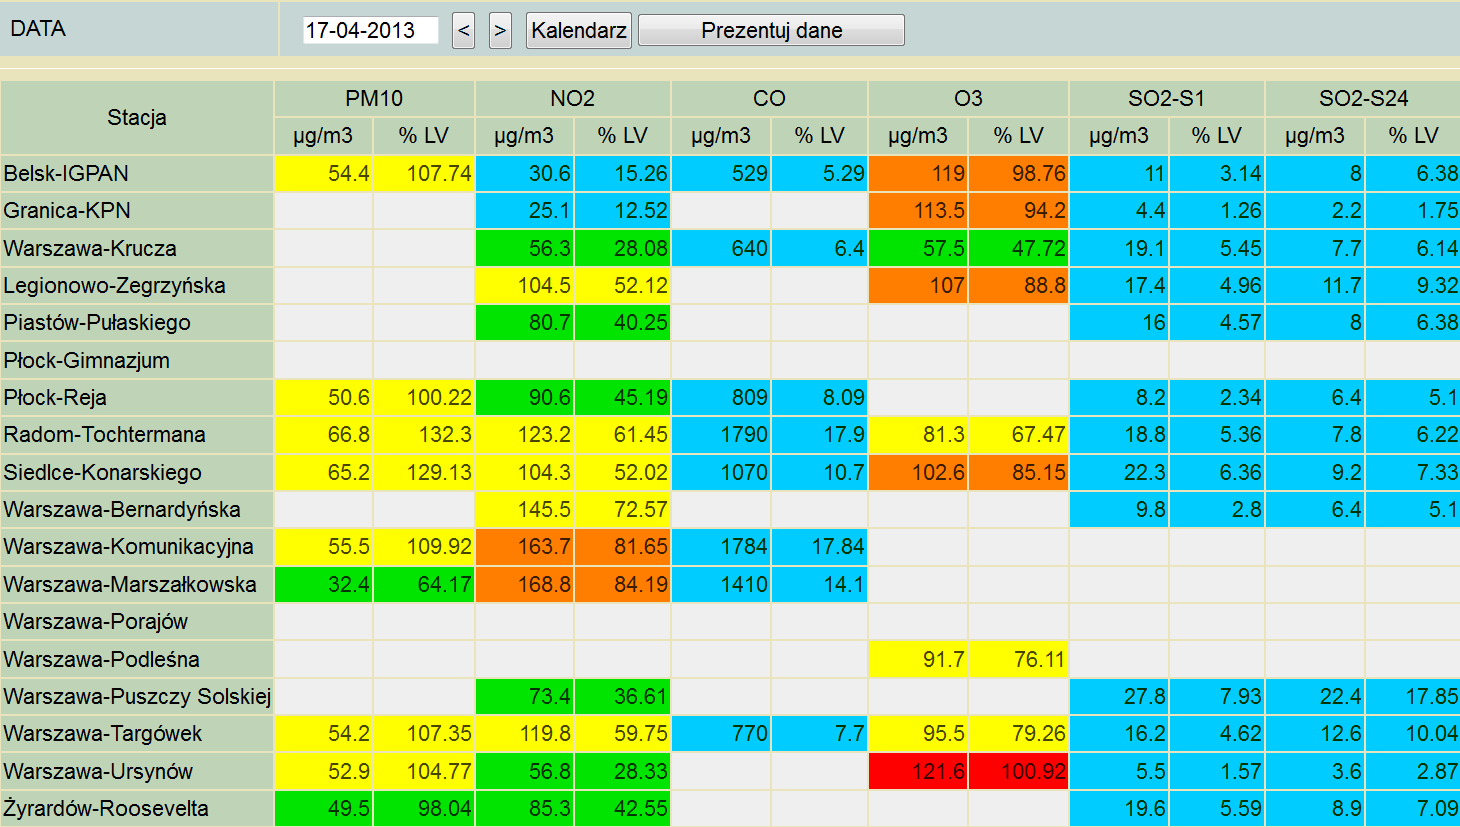Click the PM10 column header
1460x827 pixels.
(374, 98)
